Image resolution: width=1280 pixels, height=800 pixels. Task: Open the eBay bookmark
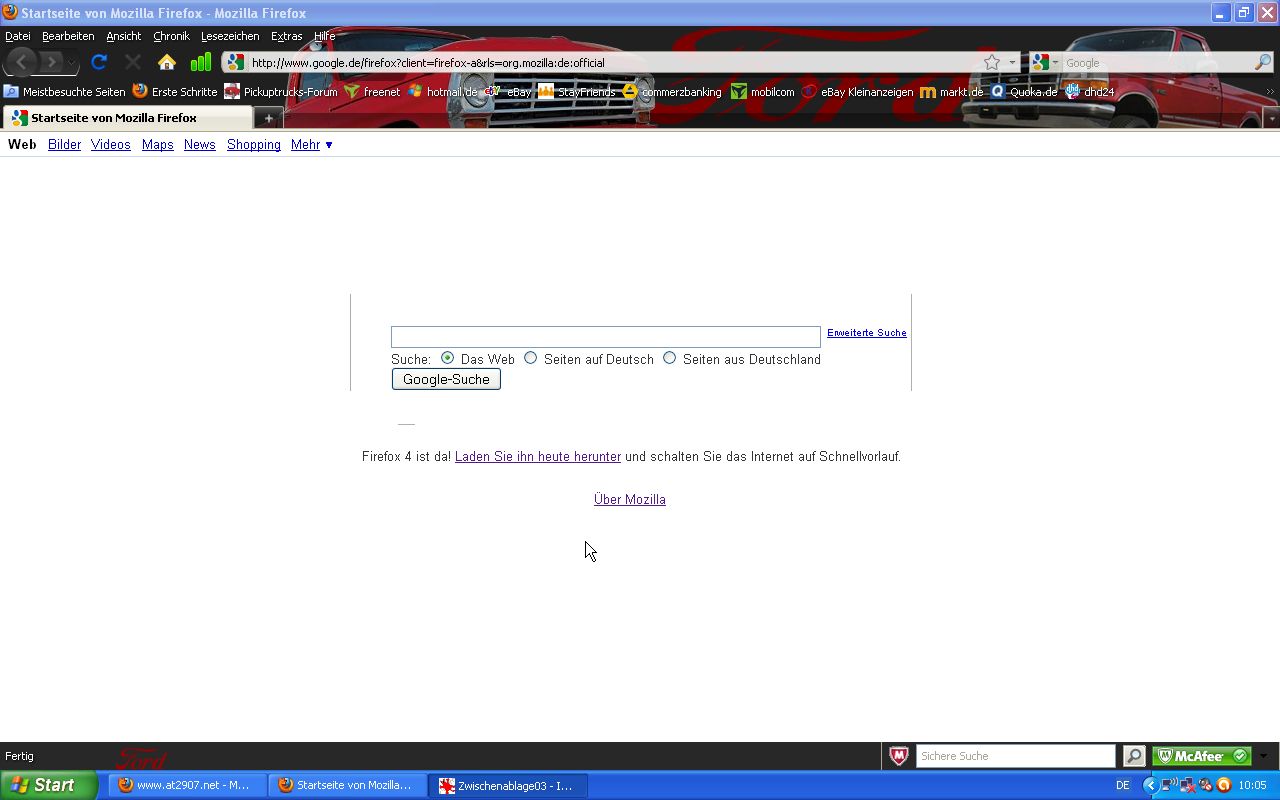click(x=508, y=91)
